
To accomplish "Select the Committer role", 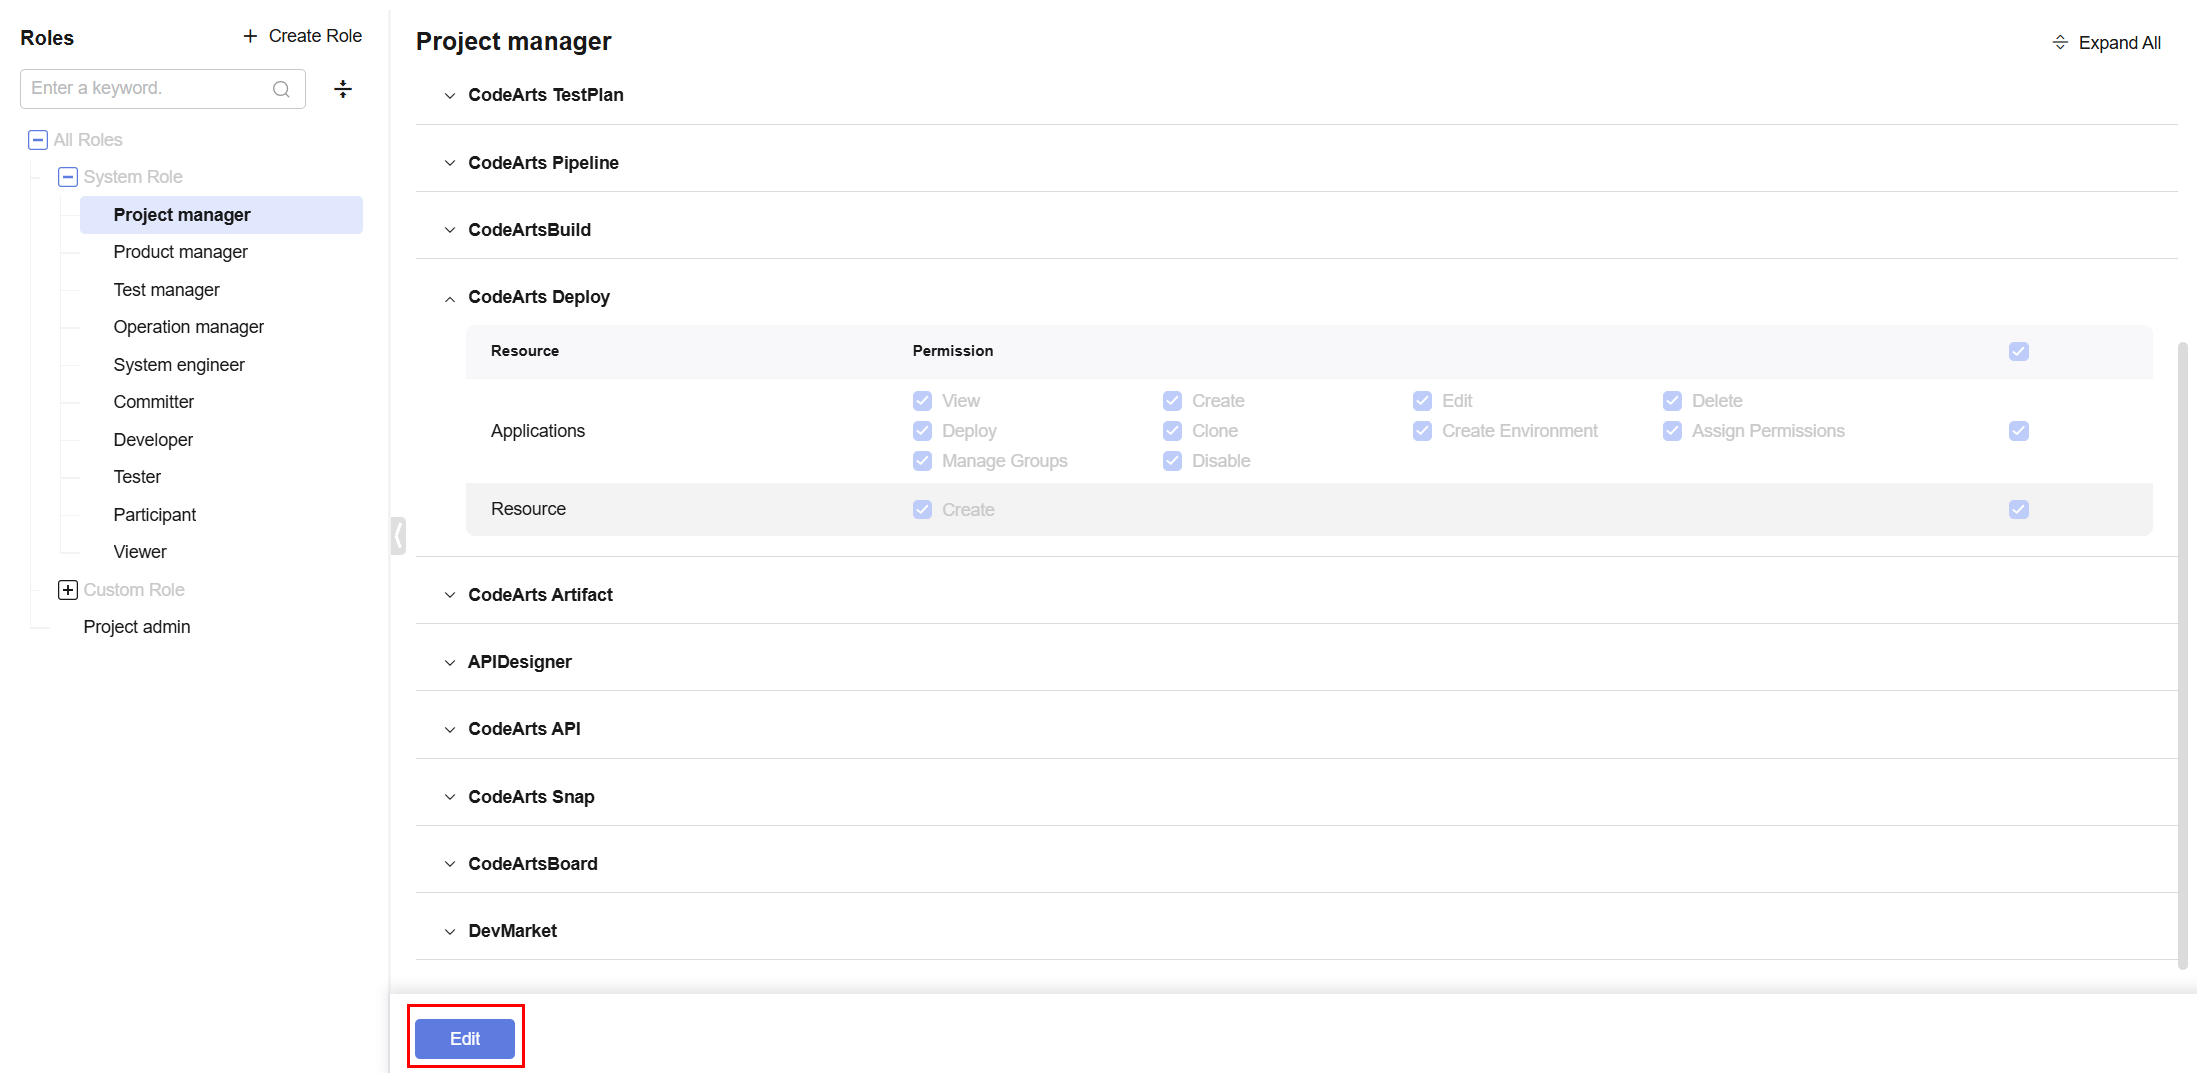I will tap(153, 402).
